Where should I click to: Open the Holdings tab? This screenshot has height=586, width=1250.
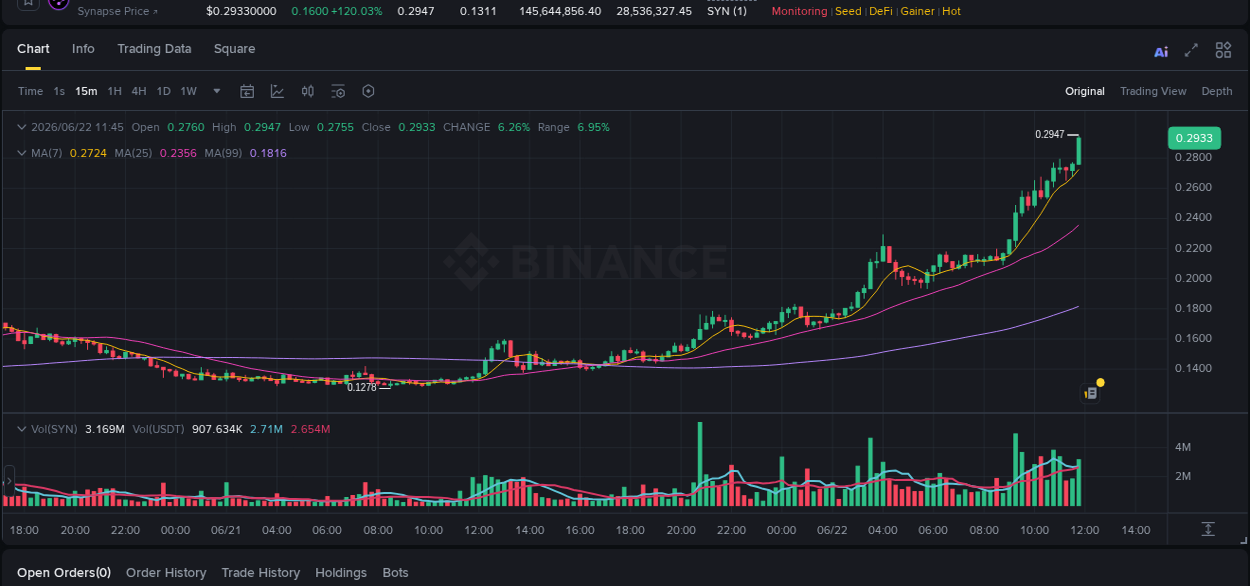coord(341,573)
